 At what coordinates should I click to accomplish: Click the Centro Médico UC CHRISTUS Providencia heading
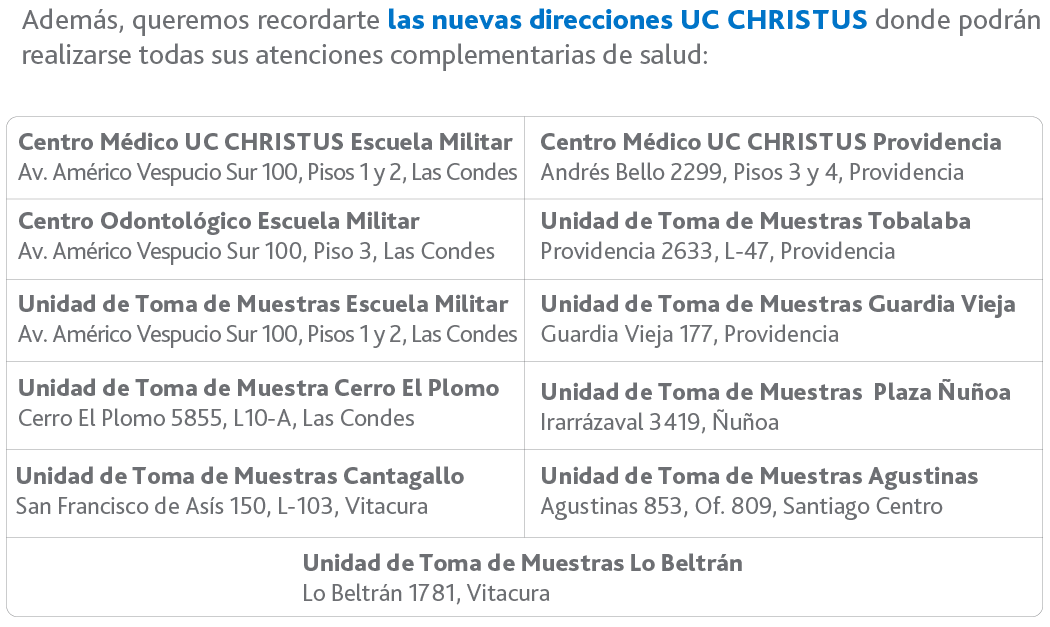point(771,142)
